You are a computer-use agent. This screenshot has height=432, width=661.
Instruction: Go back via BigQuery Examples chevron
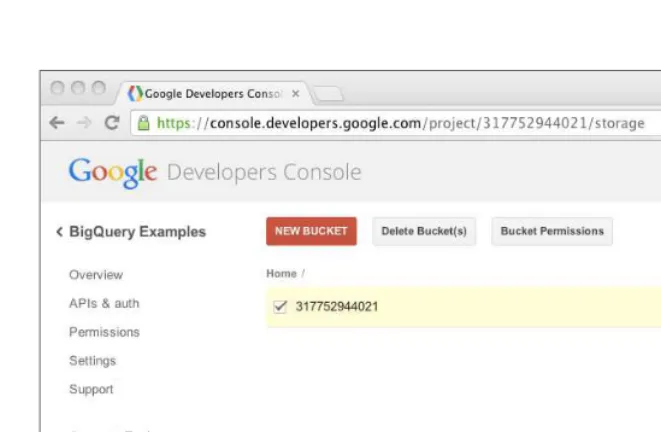[59, 231]
